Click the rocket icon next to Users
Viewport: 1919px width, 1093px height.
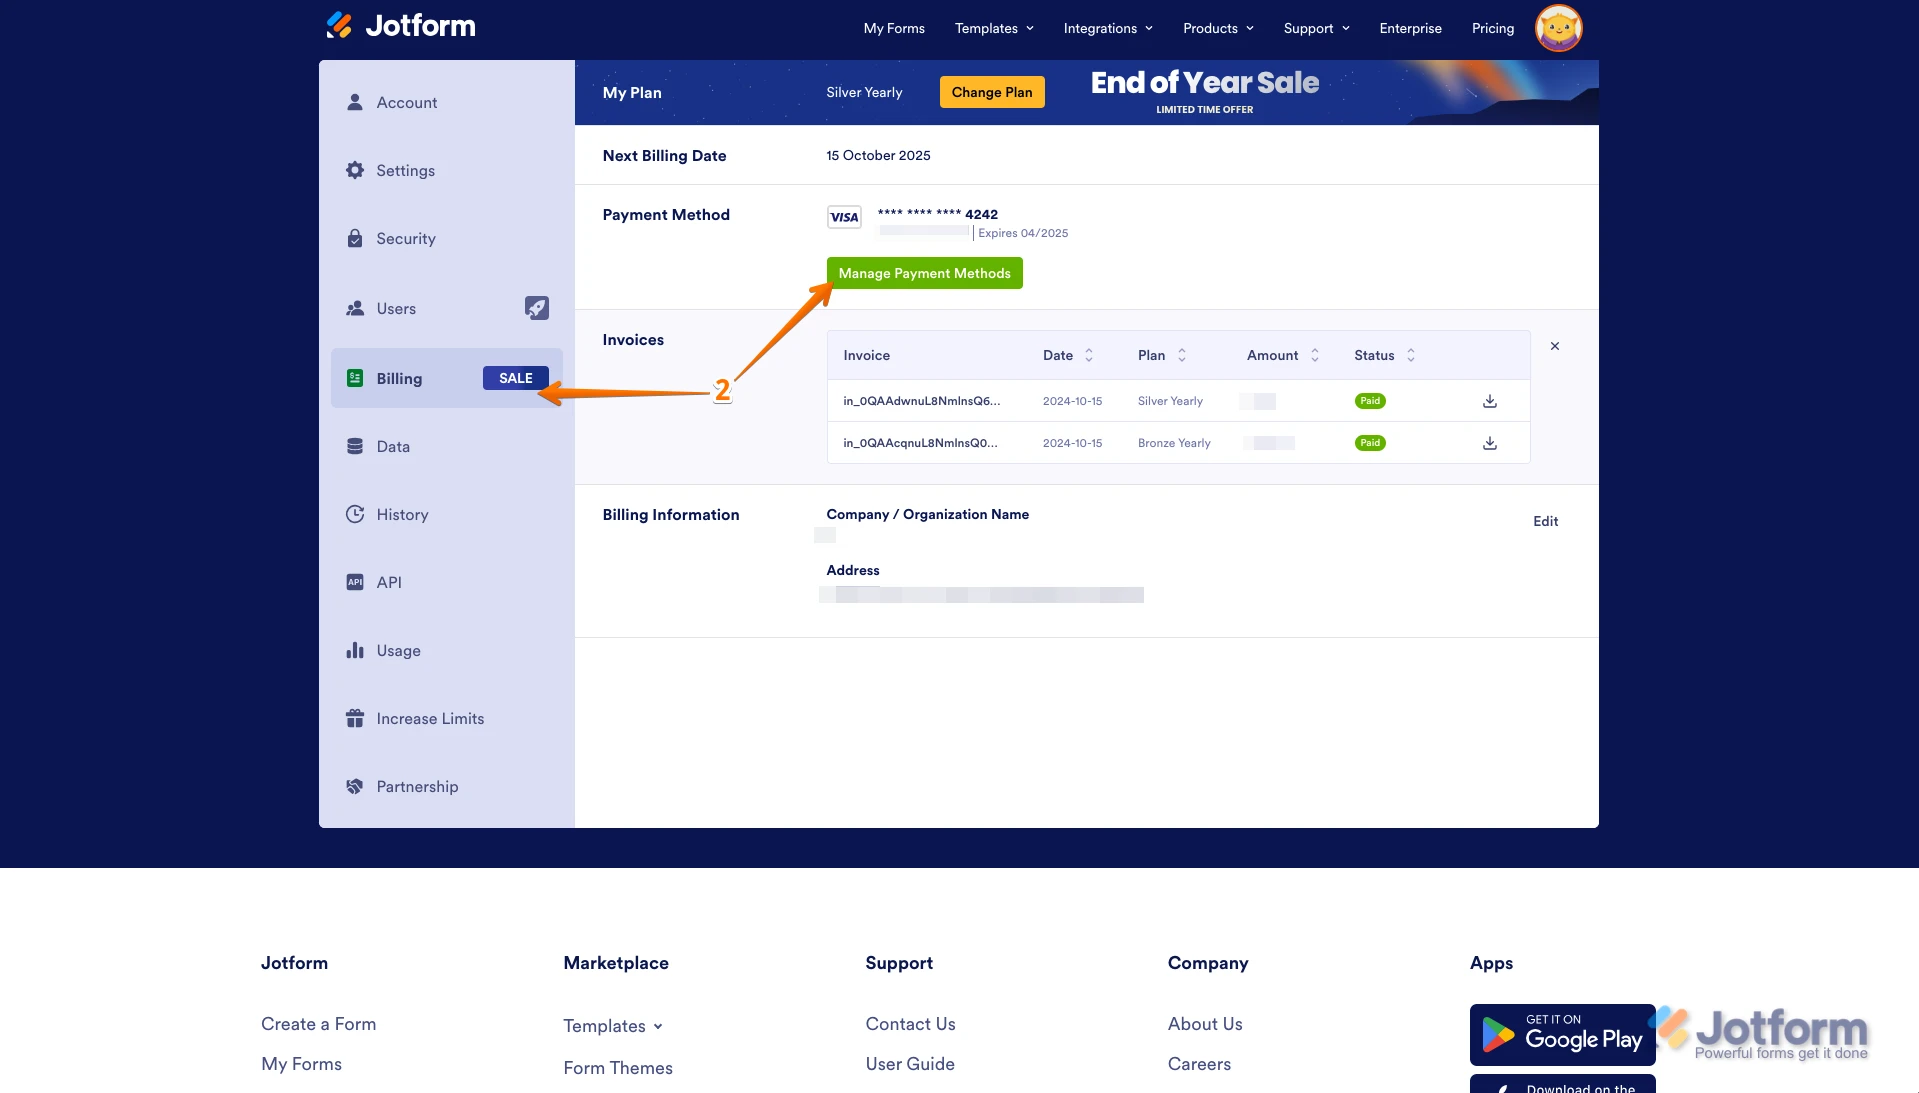point(536,308)
